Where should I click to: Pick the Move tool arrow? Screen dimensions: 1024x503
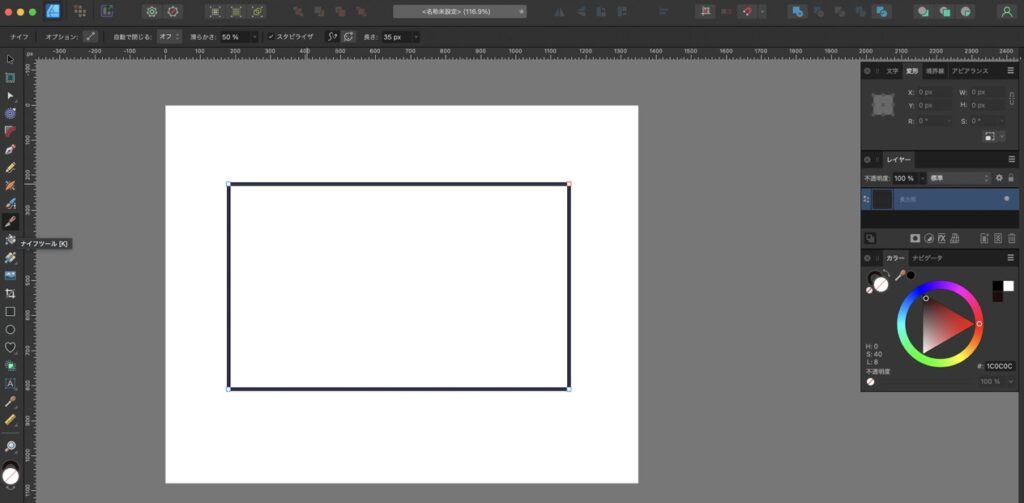10,59
